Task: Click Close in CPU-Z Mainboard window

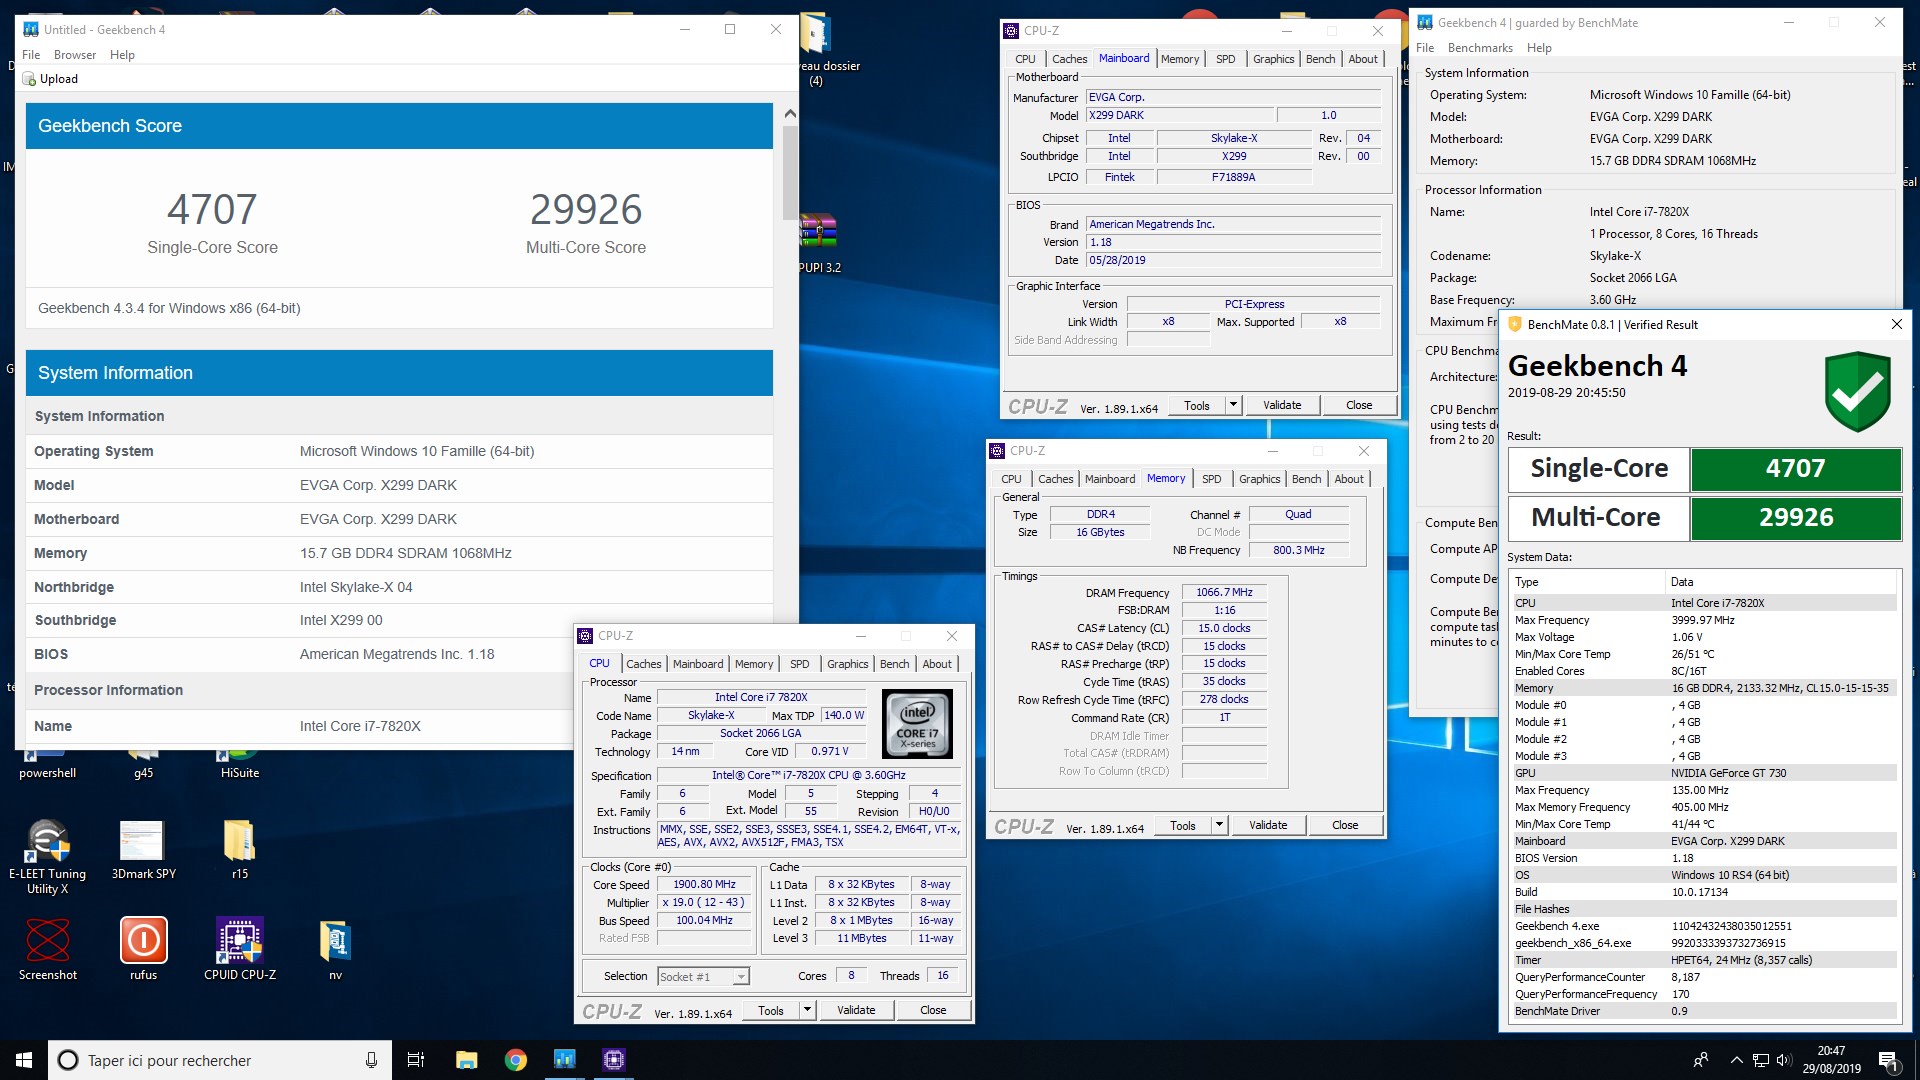Action: (1359, 405)
